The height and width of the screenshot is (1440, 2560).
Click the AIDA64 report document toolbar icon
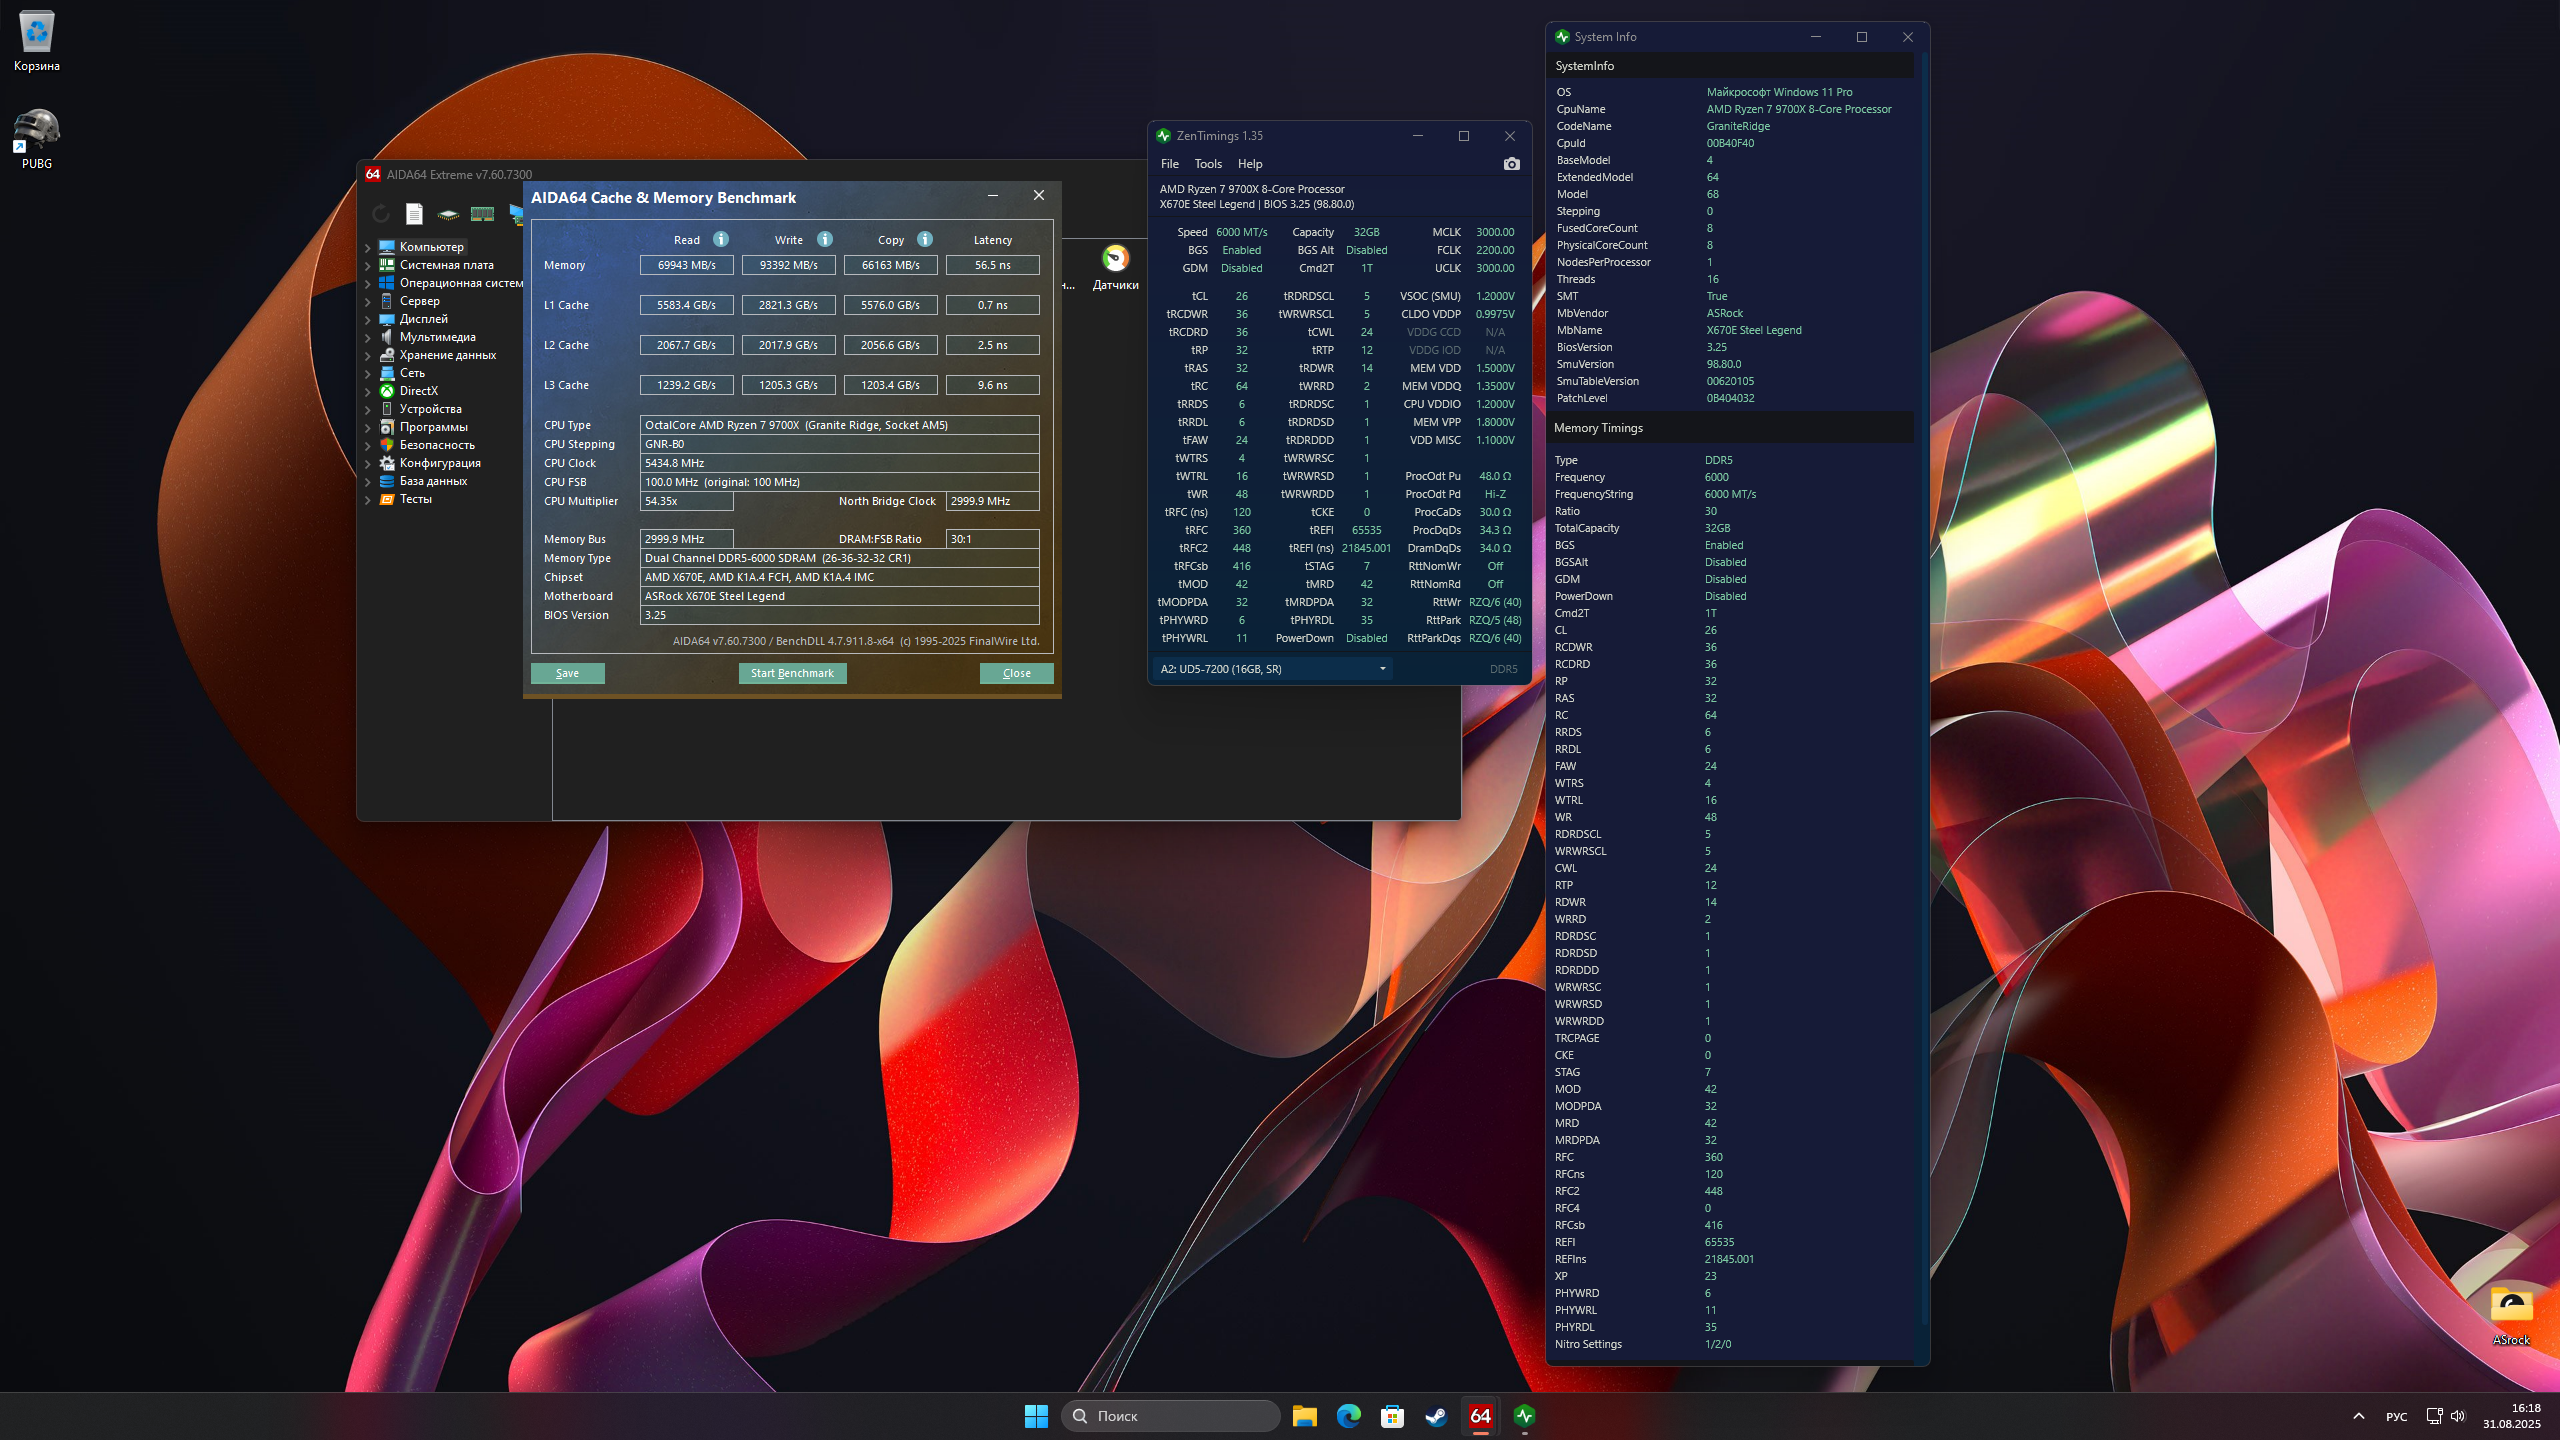click(x=414, y=213)
